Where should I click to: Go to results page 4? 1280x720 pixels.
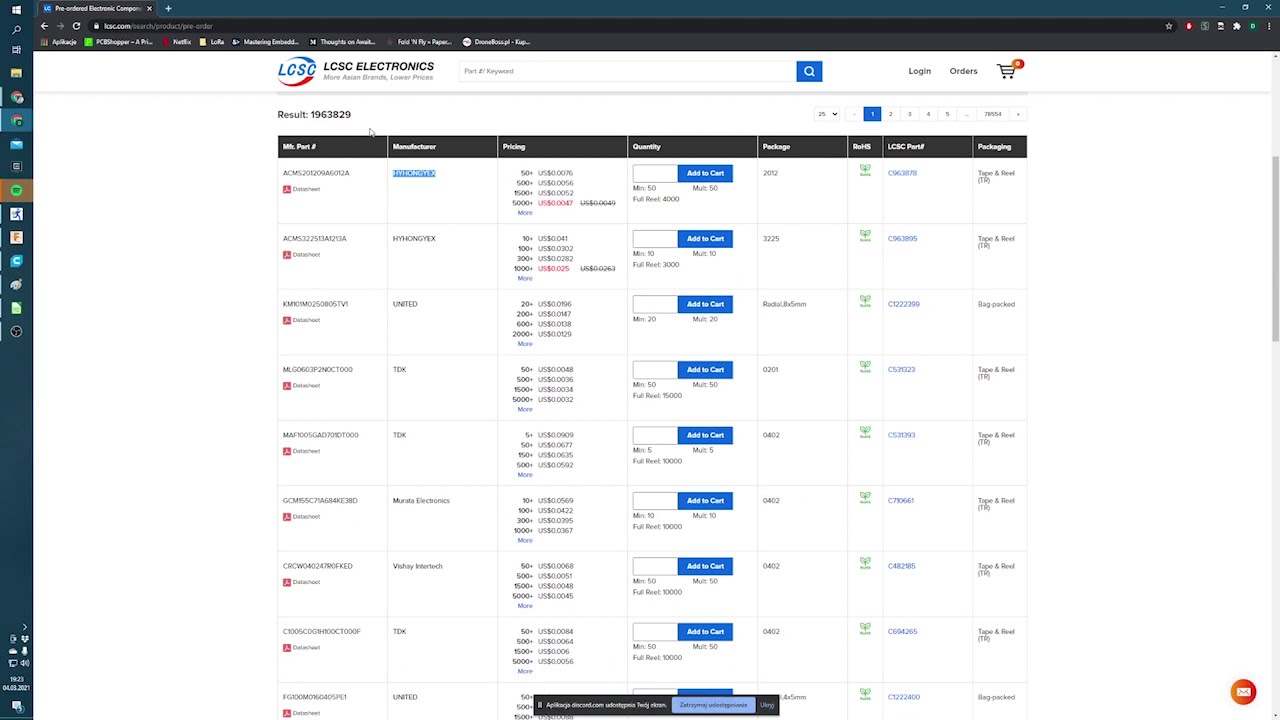click(x=928, y=114)
